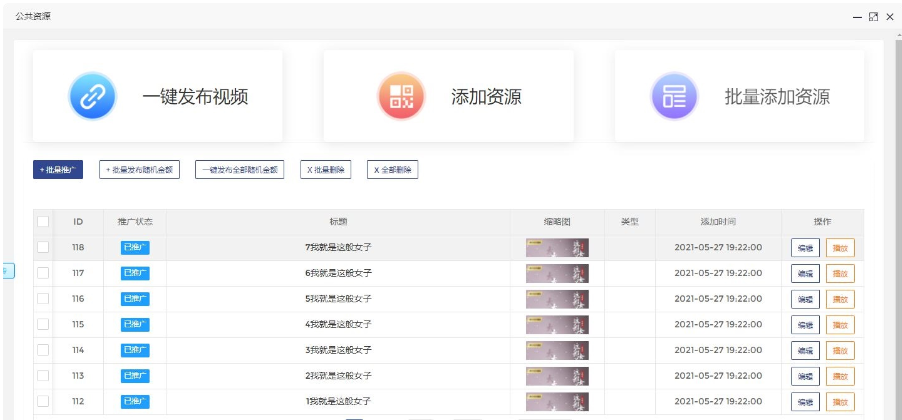Click 播放 for row 115
This screenshot has width=902, height=420.
pyautogui.click(x=840, y=324)
